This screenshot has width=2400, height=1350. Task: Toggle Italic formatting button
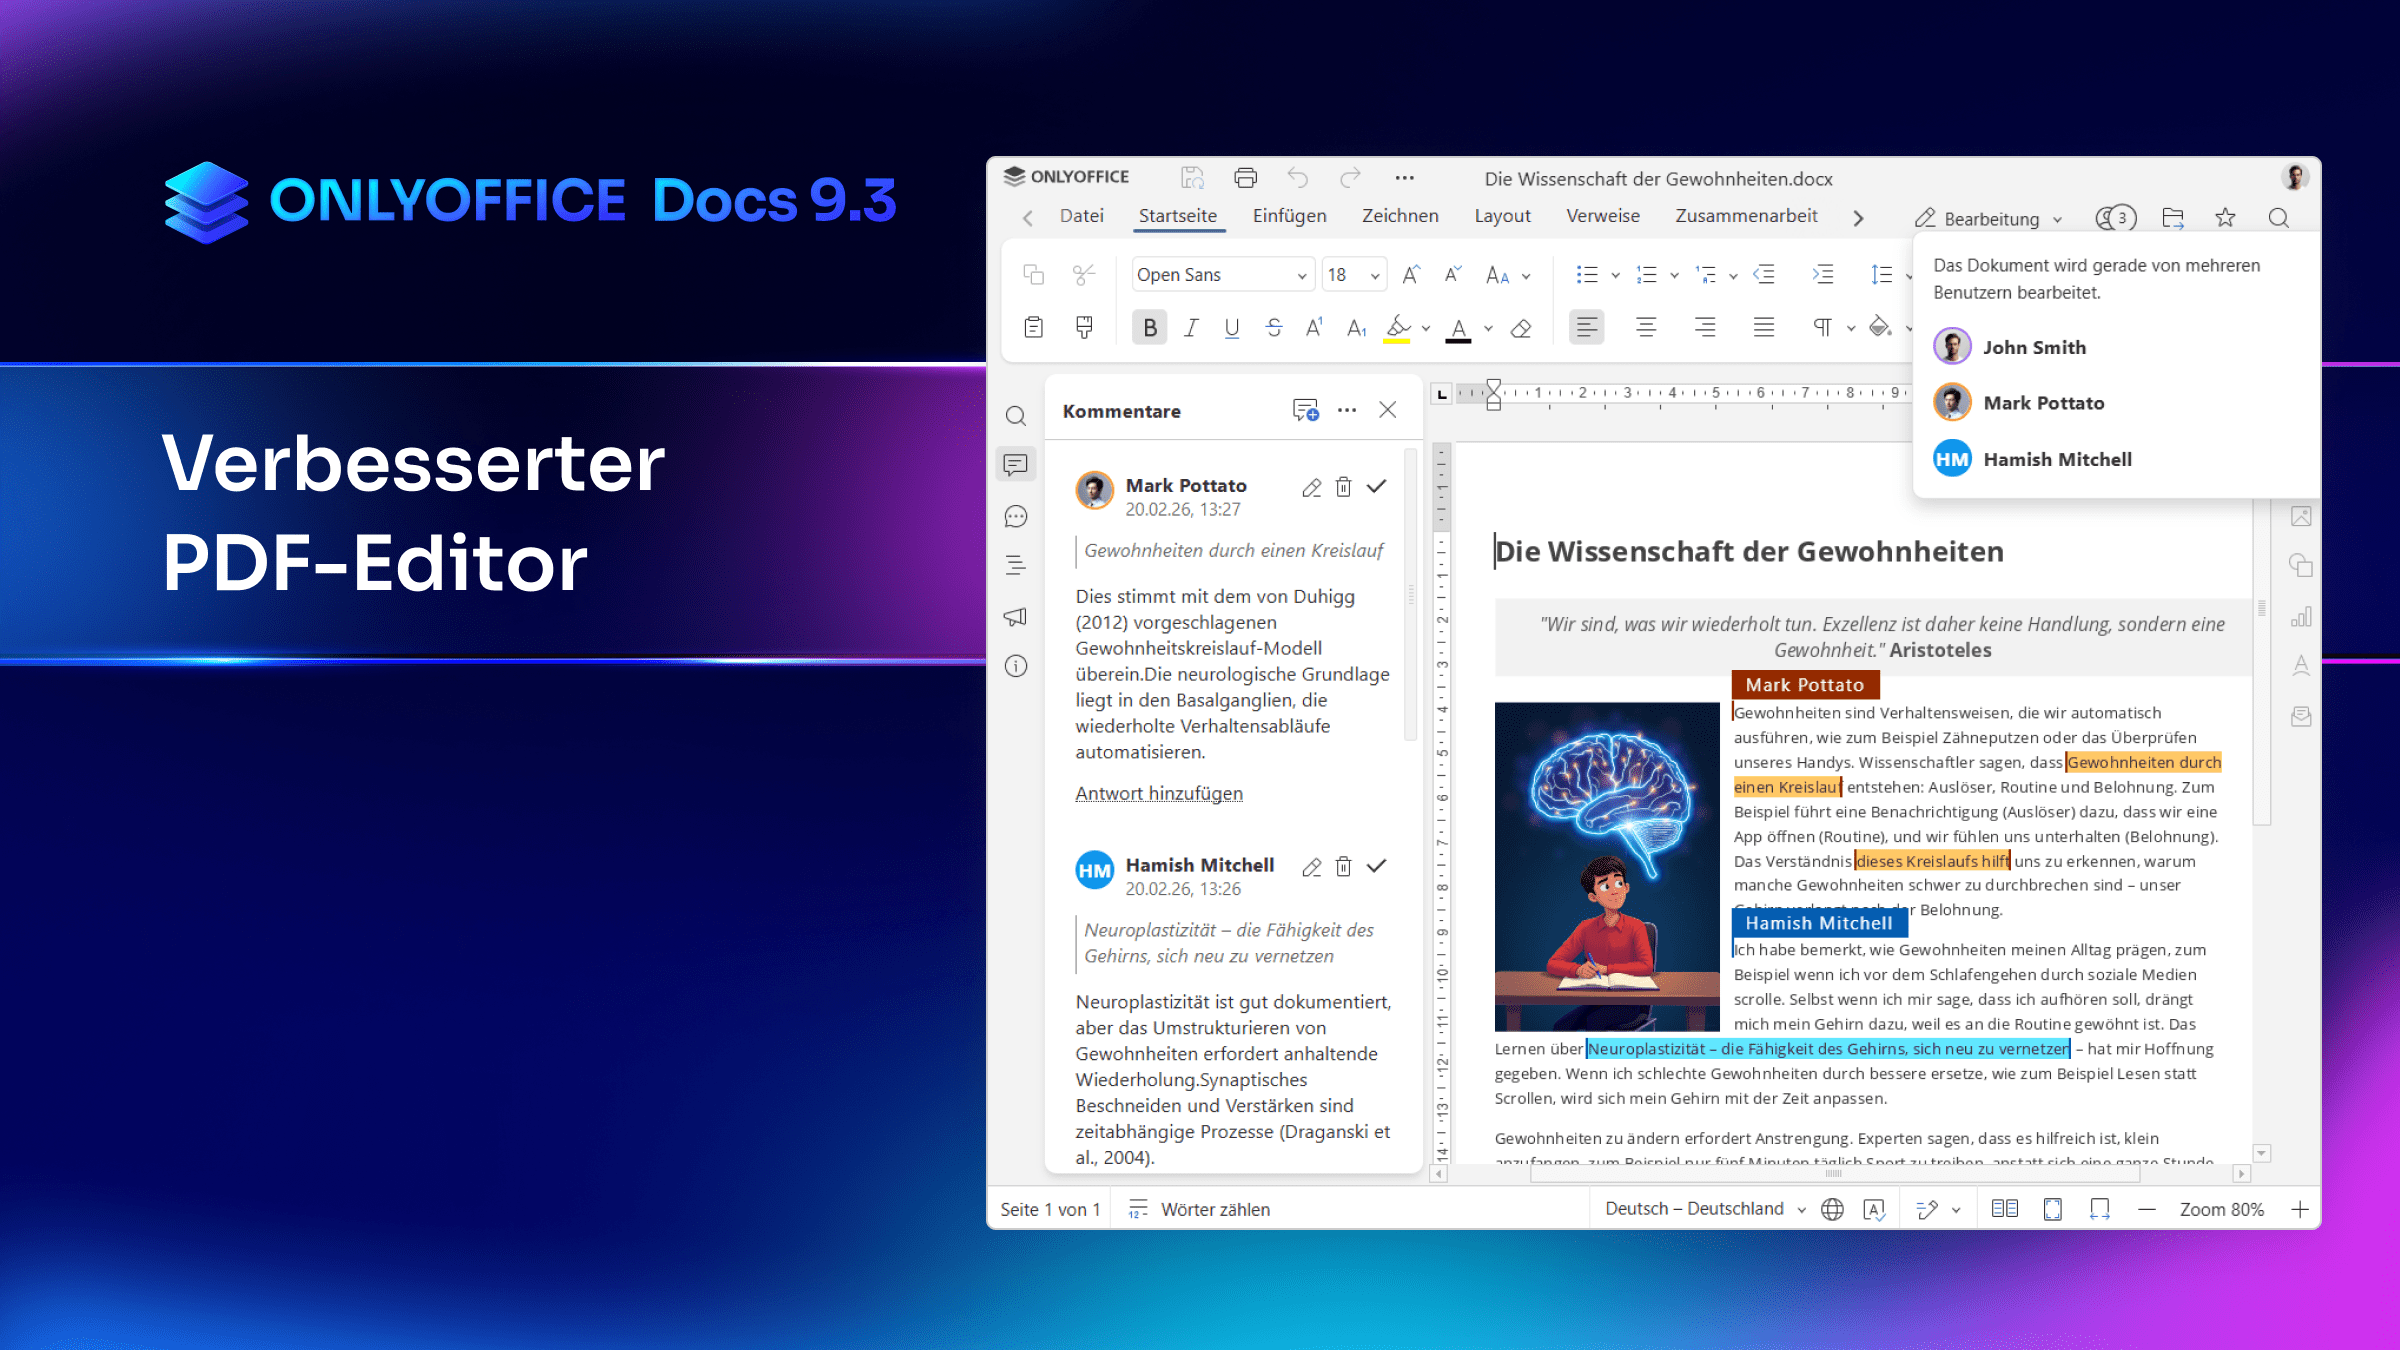click(1191, 328)
